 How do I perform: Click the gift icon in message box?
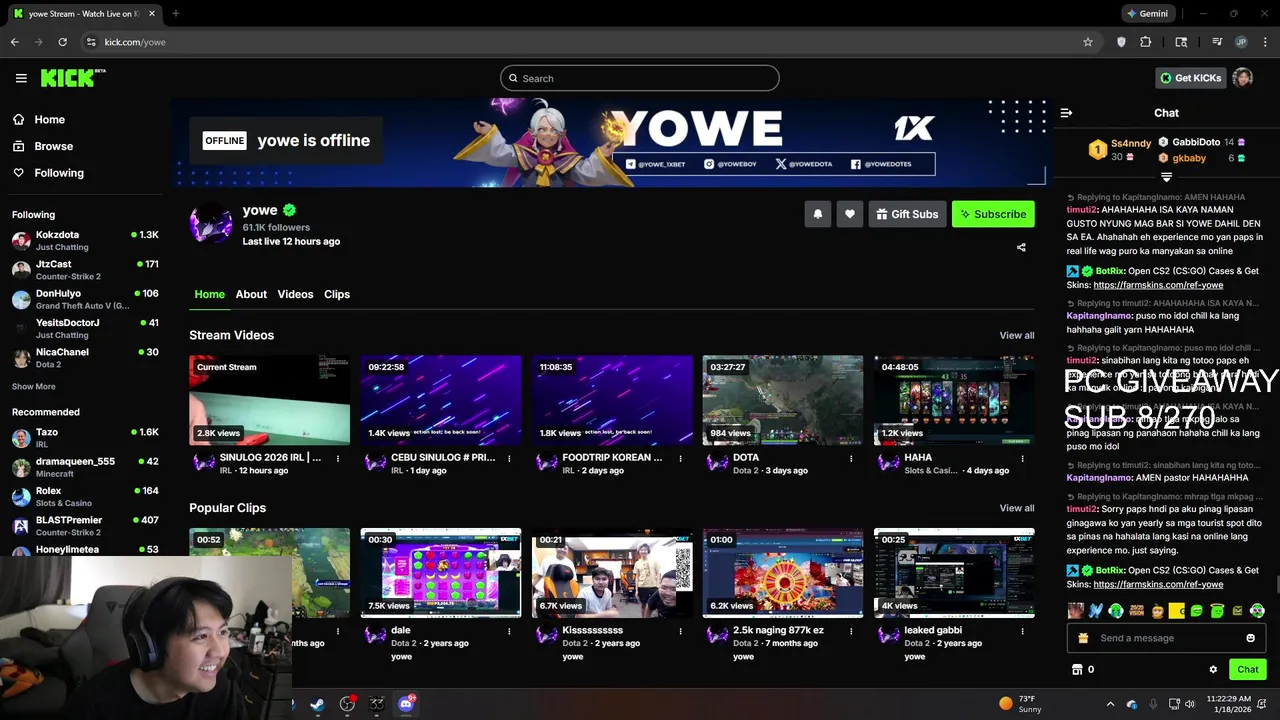pos(1083,638)
